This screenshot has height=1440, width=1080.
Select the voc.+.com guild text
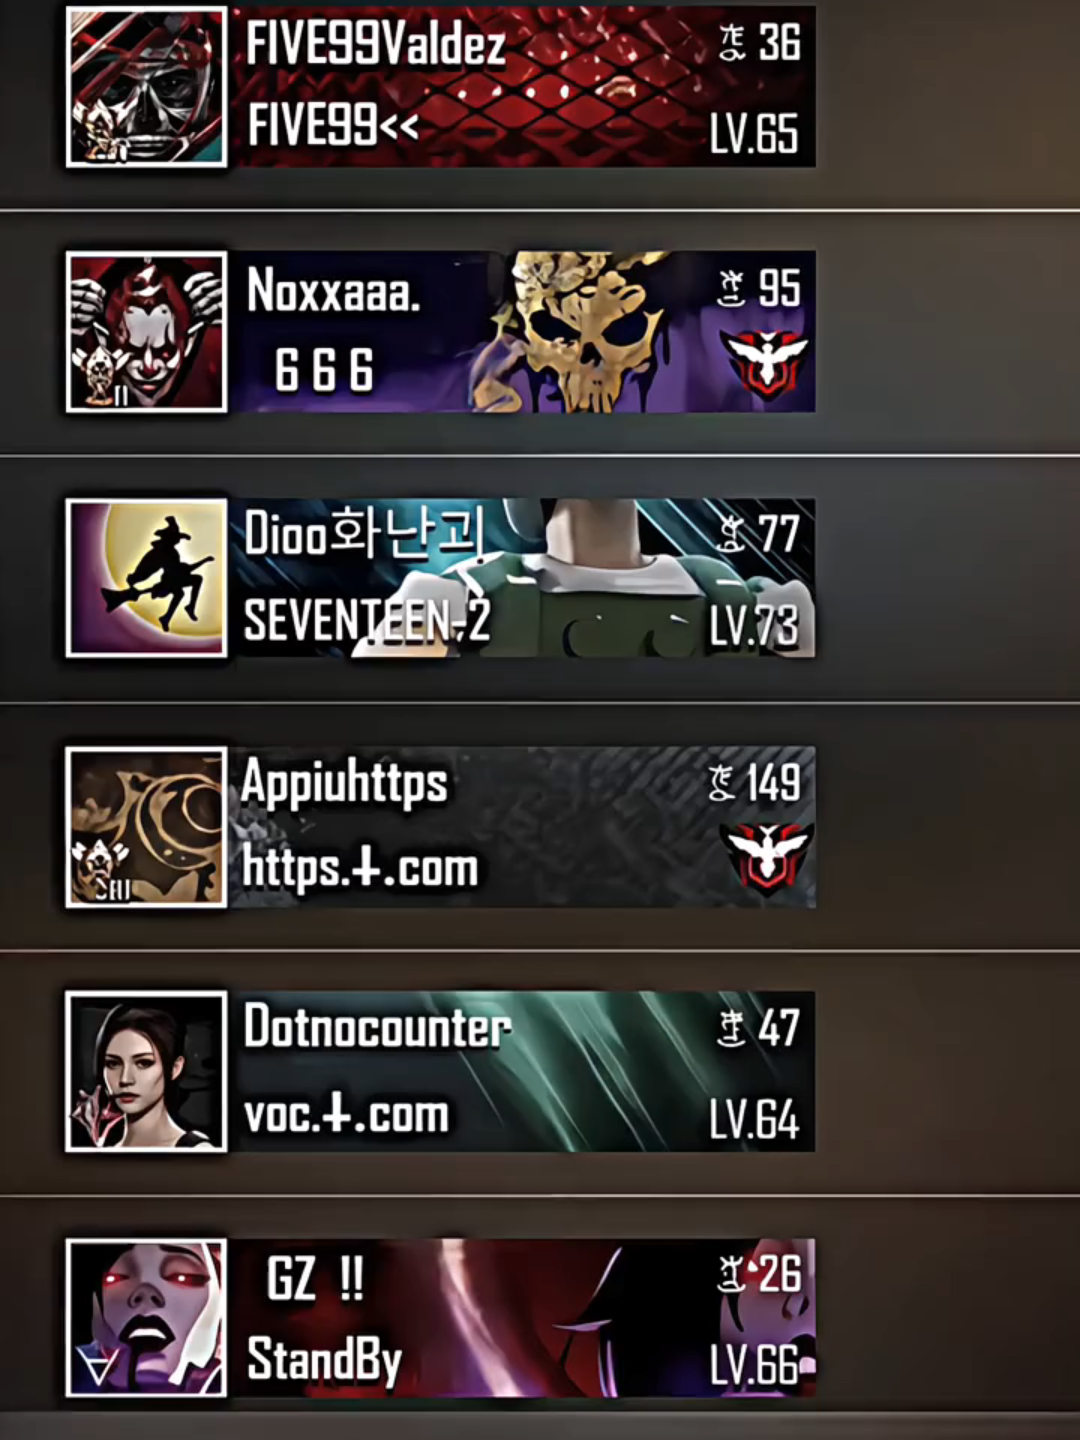pos(346,1114)
